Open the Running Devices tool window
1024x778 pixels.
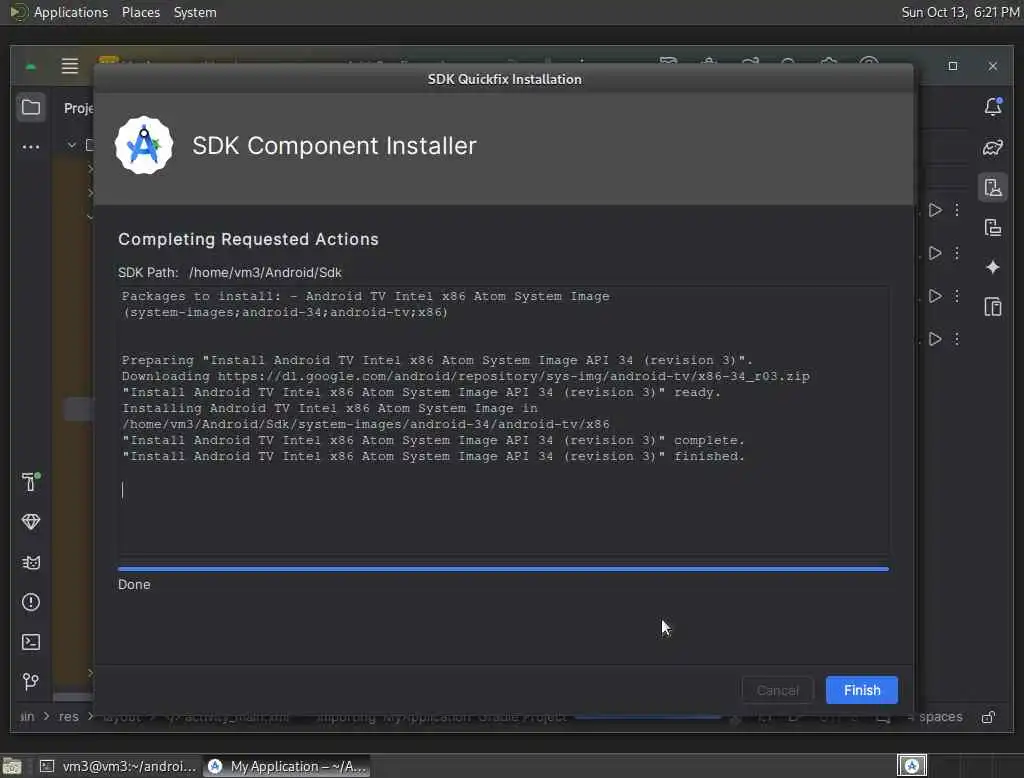(x=993, y=227)
